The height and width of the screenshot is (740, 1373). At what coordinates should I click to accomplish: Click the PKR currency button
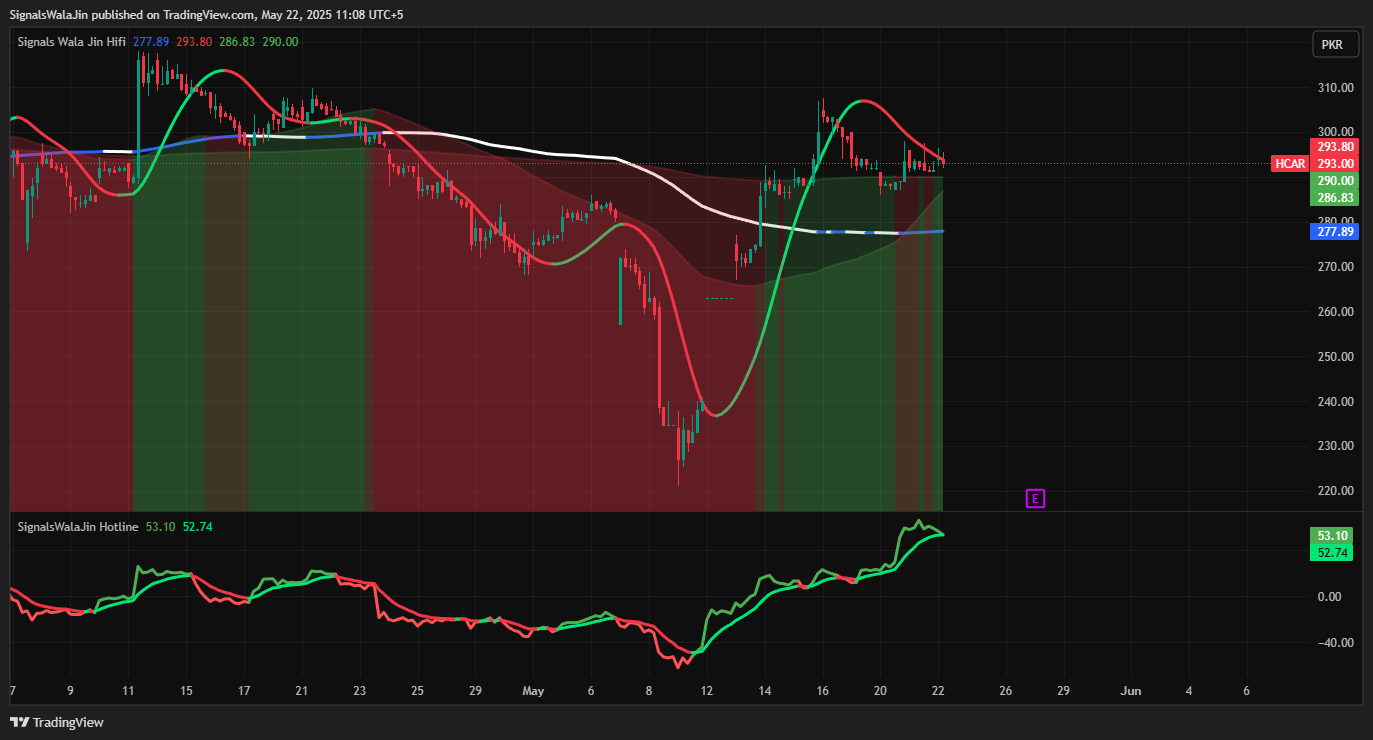click(1335, 45)
